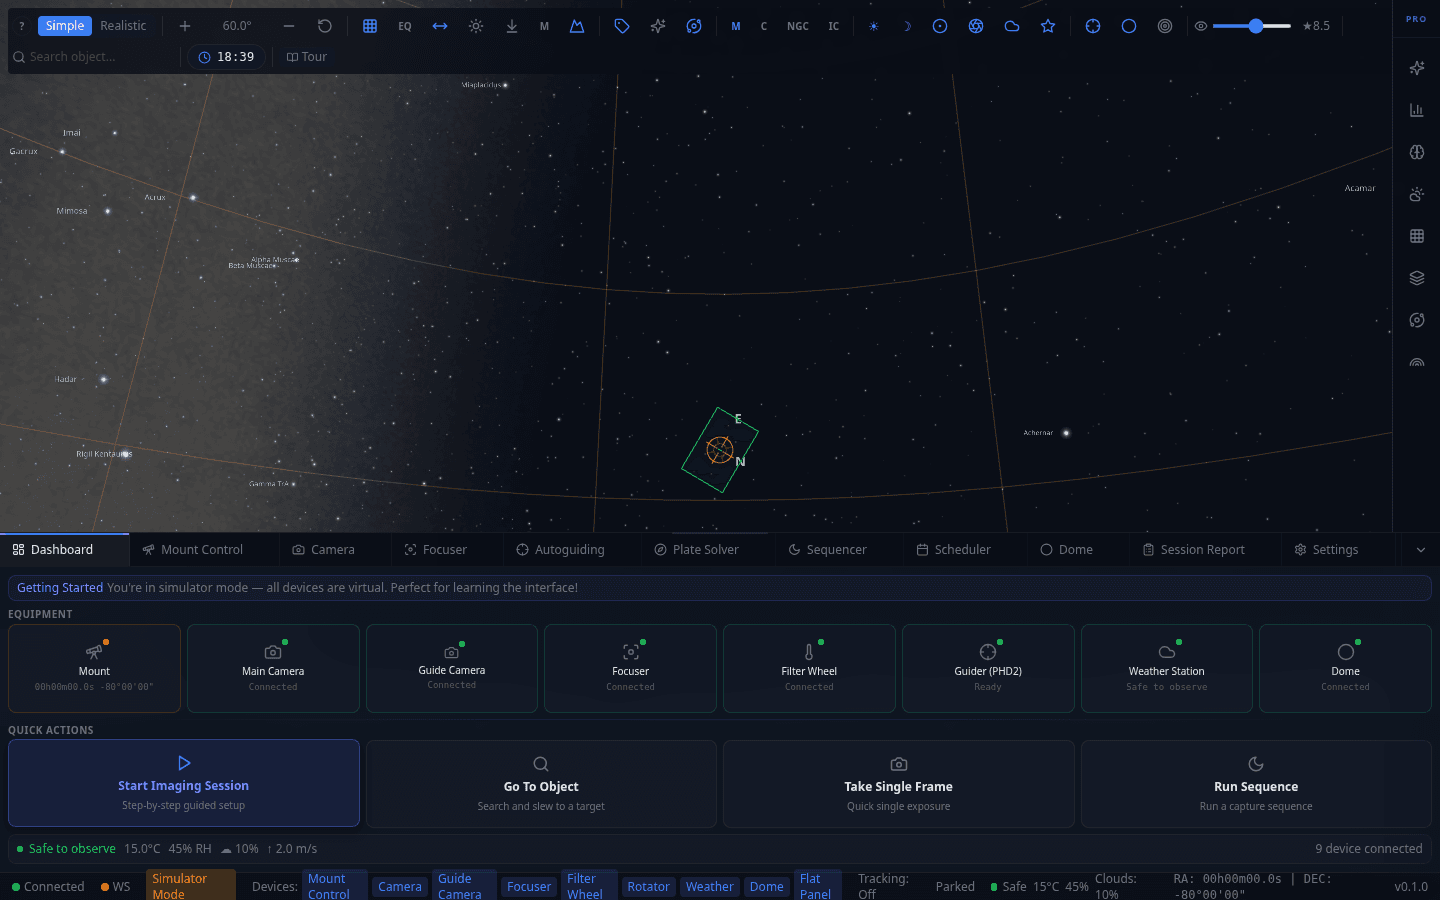The height and width of the screenshot is (900, 1440).
Task: Open the 18:39 time picker
Action: click(x=226, y=57)
